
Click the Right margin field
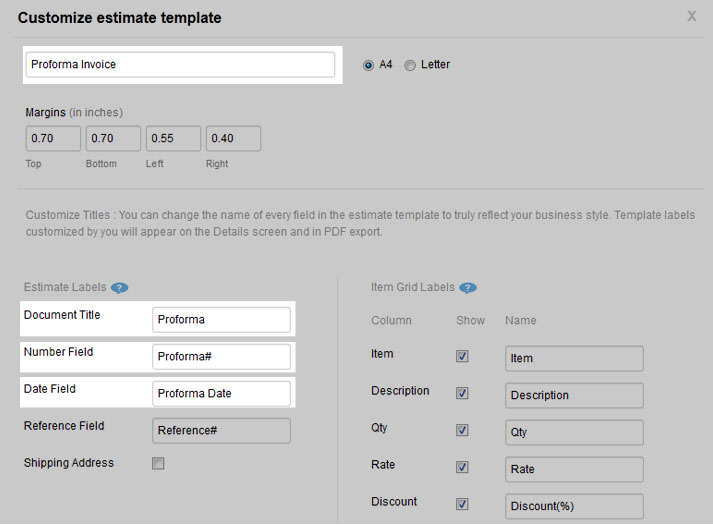point(233,138)
